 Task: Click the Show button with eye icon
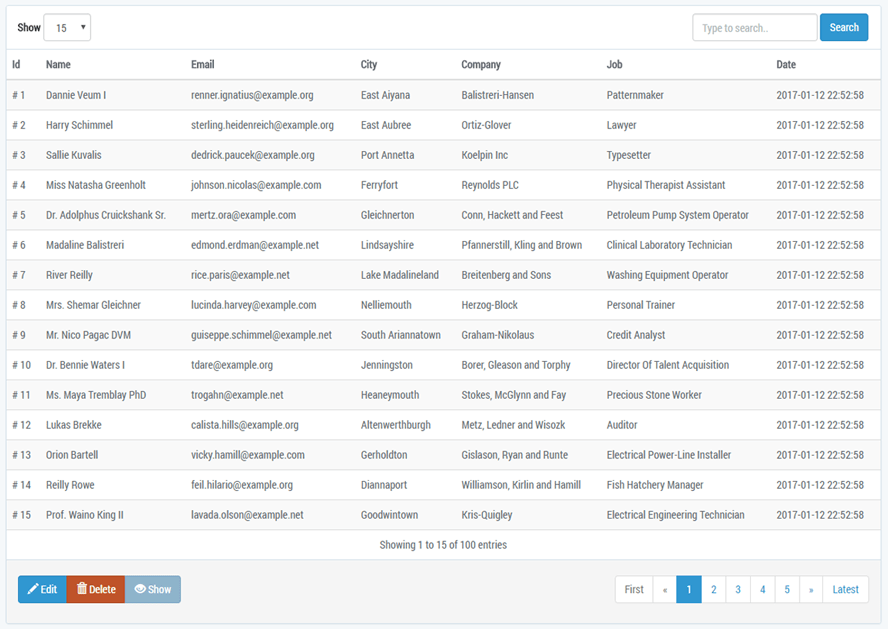tap(153, 589)
